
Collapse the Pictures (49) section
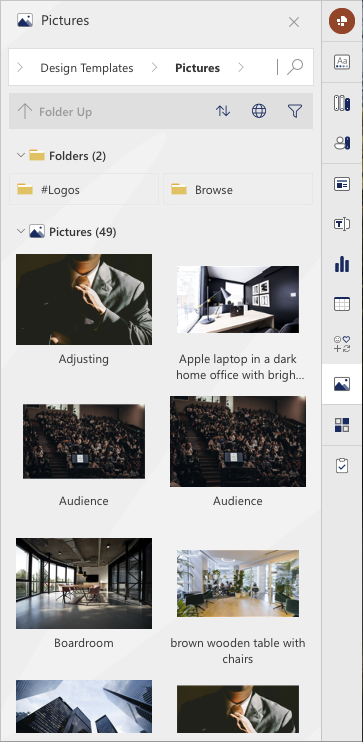21,231
